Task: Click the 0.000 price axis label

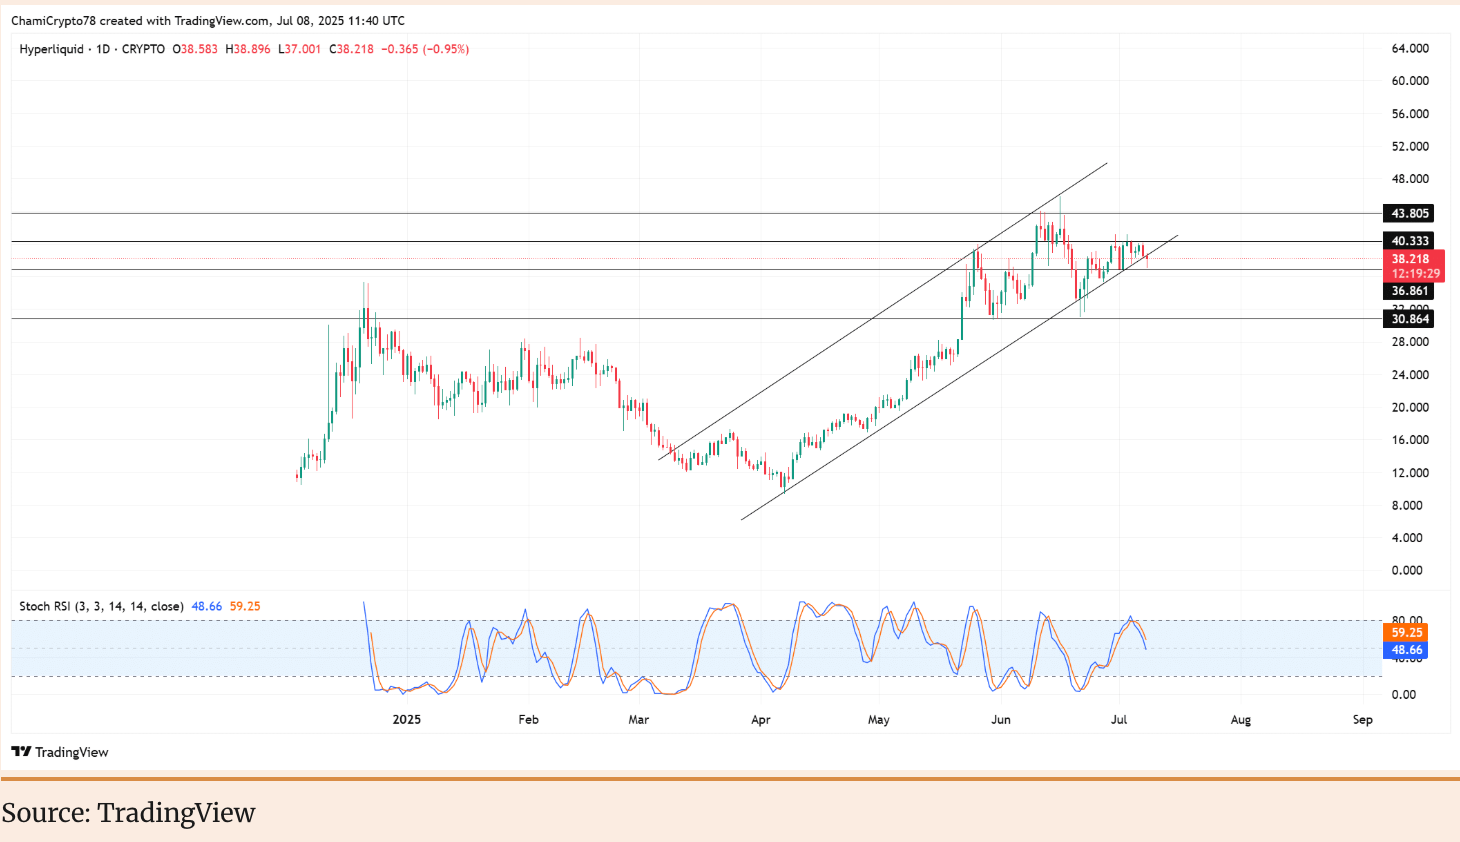Action: tap(1406, 570)
